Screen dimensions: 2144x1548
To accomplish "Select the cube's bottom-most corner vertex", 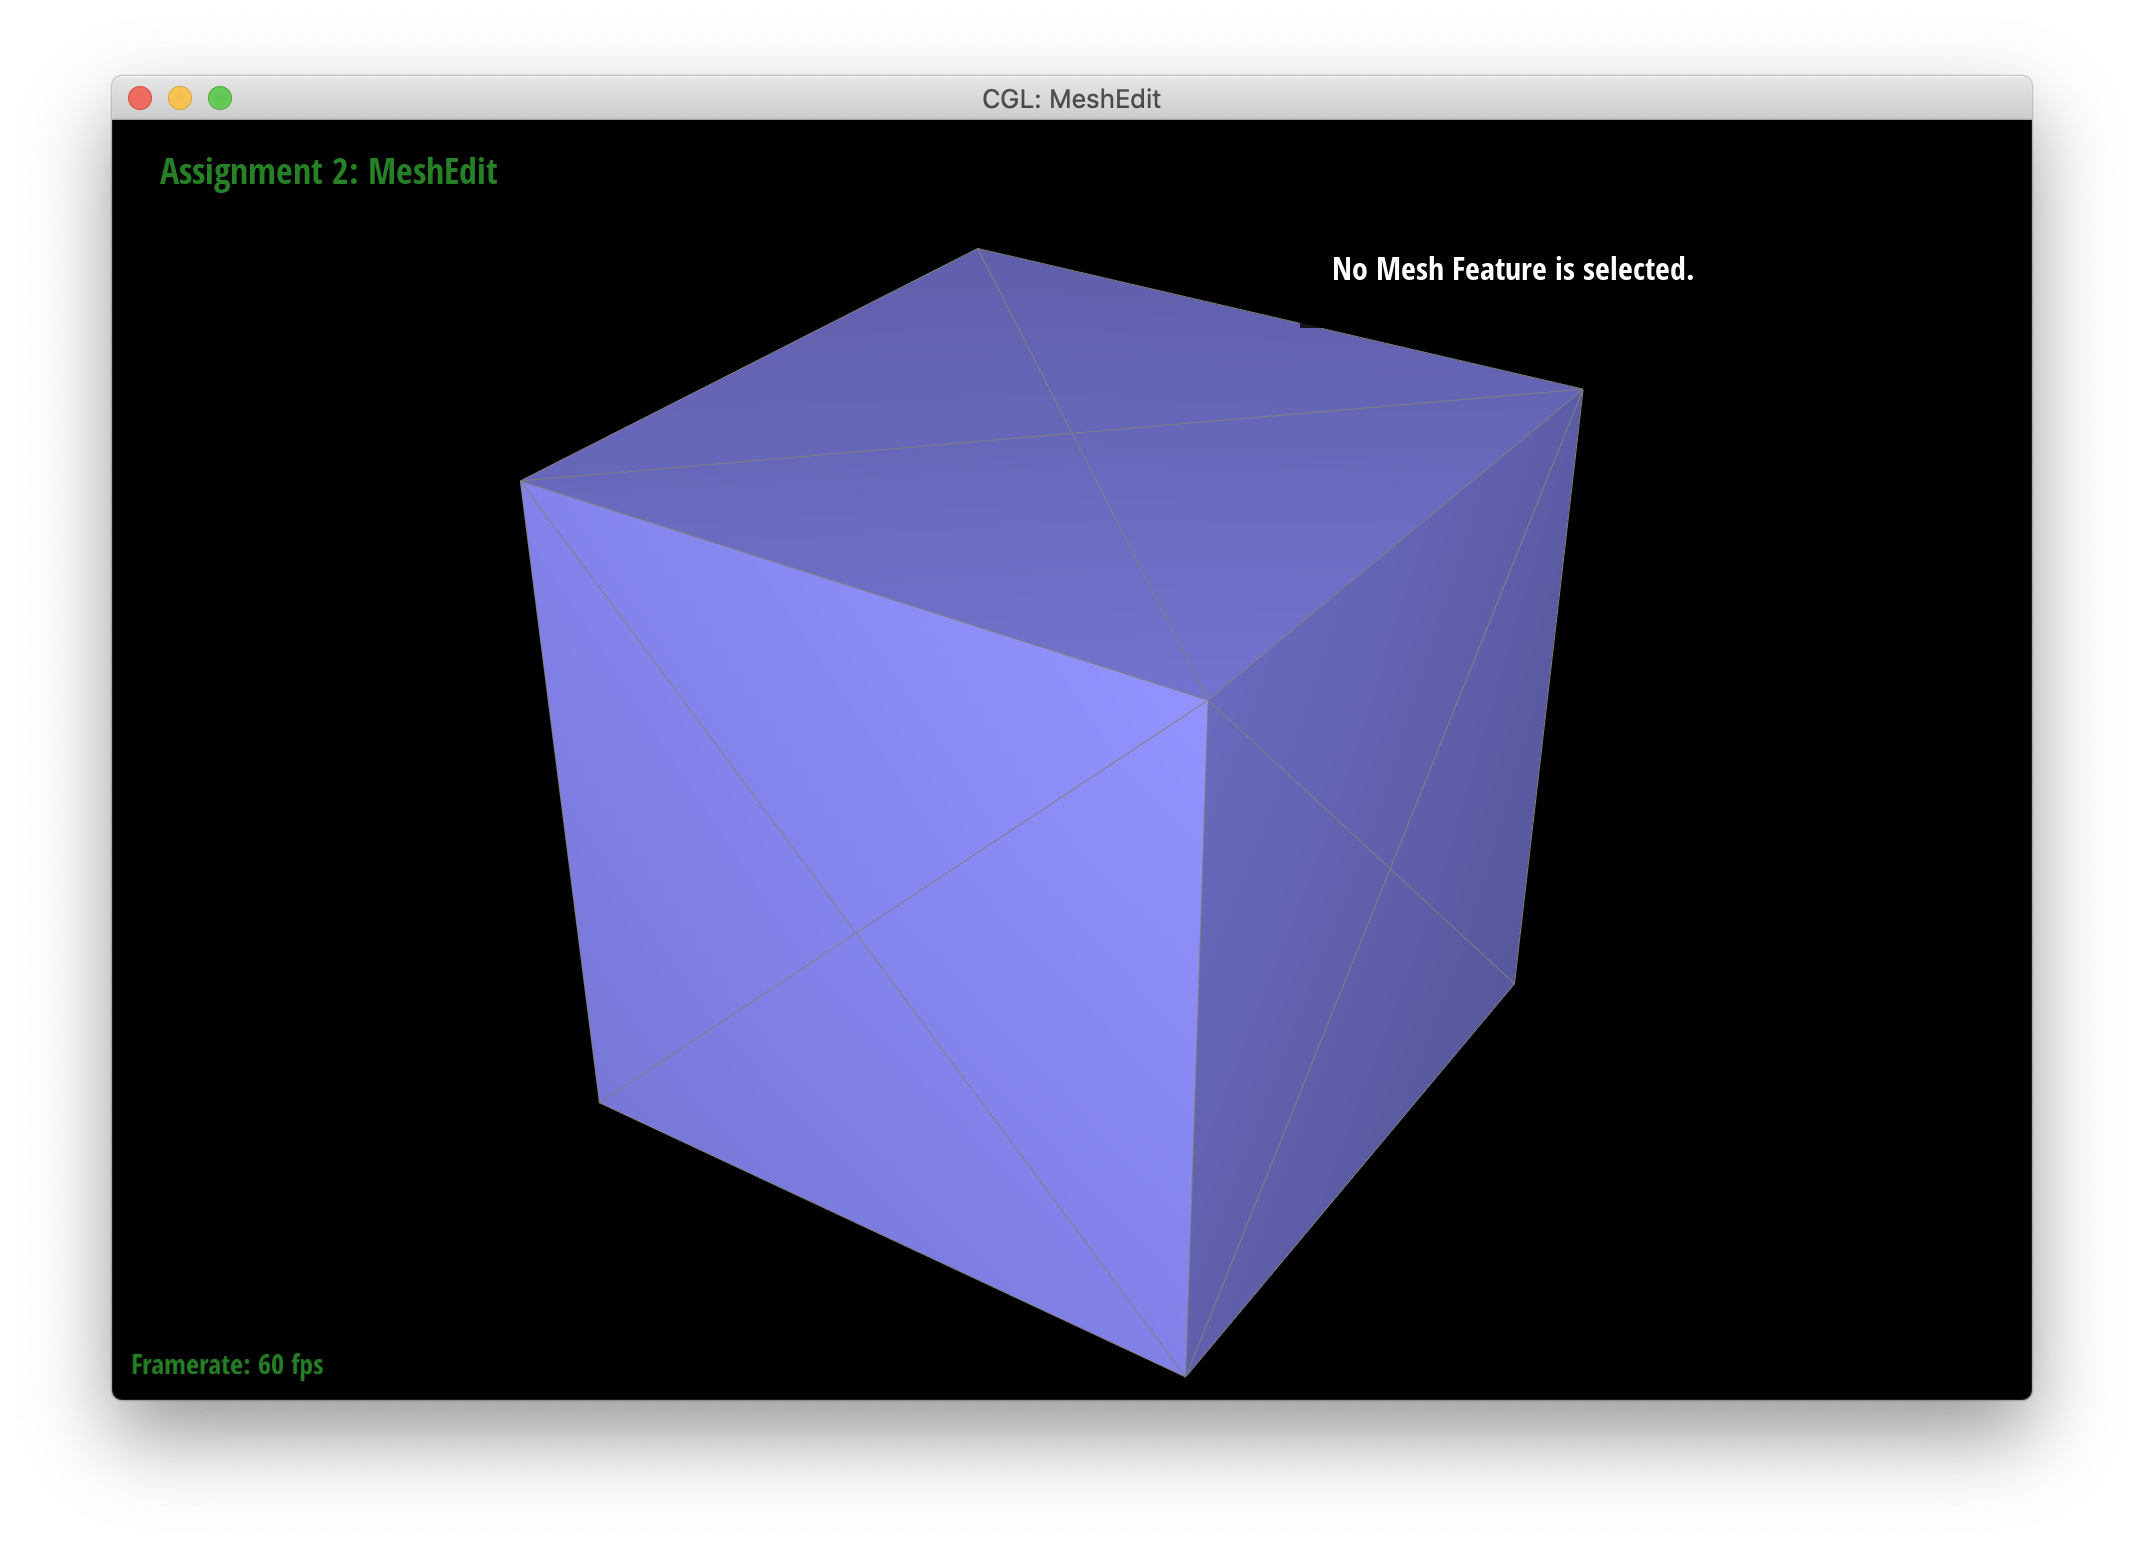I will pyautogui.click(x=1186, y=1376).
